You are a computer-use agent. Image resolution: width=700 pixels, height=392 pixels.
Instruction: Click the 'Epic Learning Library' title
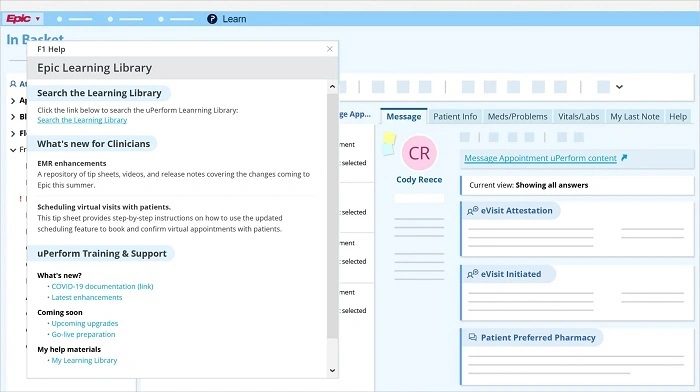(95, 68)
